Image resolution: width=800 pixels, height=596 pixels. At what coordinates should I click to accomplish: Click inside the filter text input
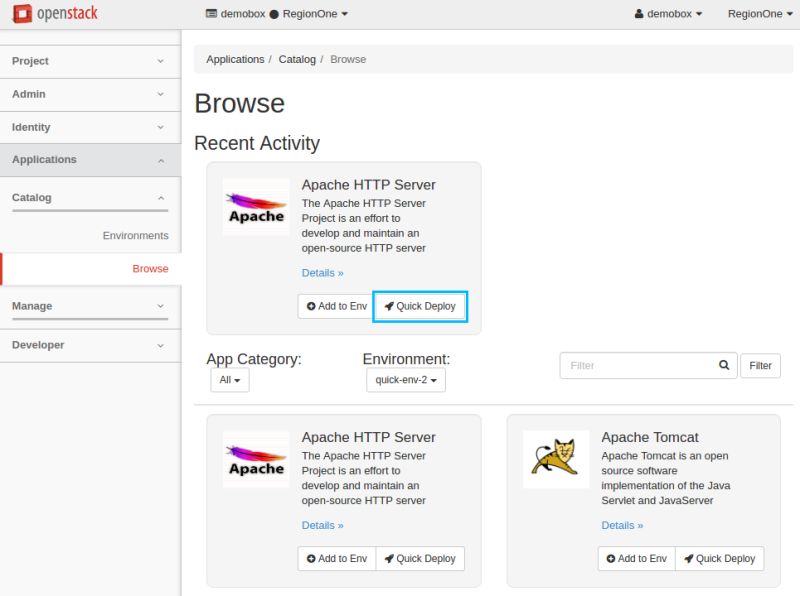click(640, 365)
